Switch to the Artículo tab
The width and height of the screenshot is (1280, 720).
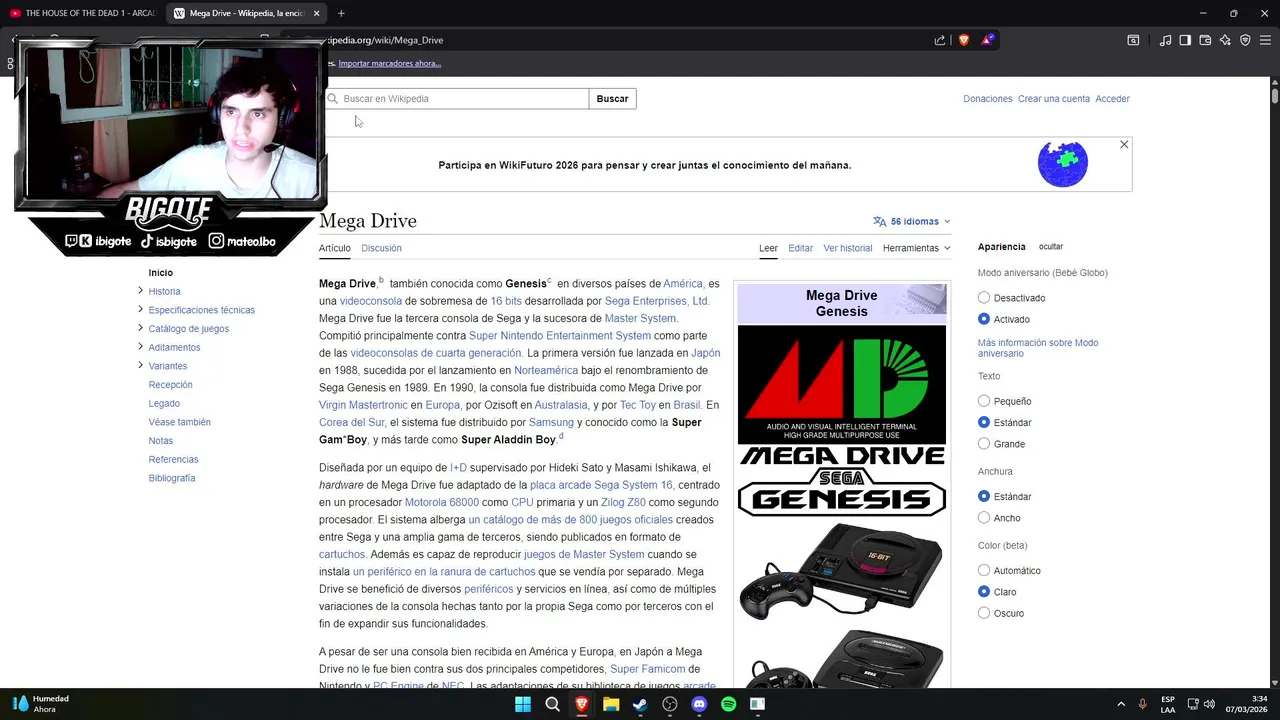(335, 248)
